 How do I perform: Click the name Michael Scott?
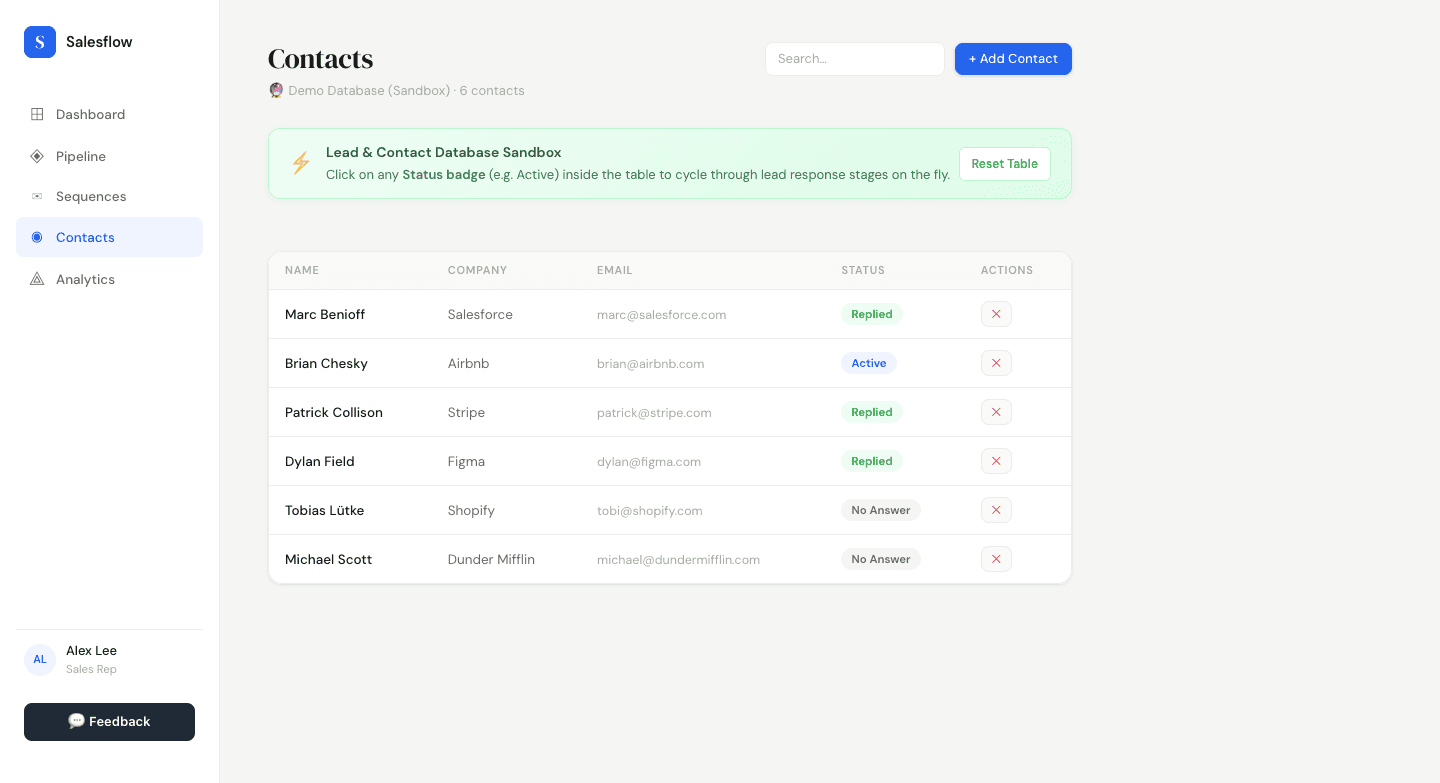coord(328,559)
